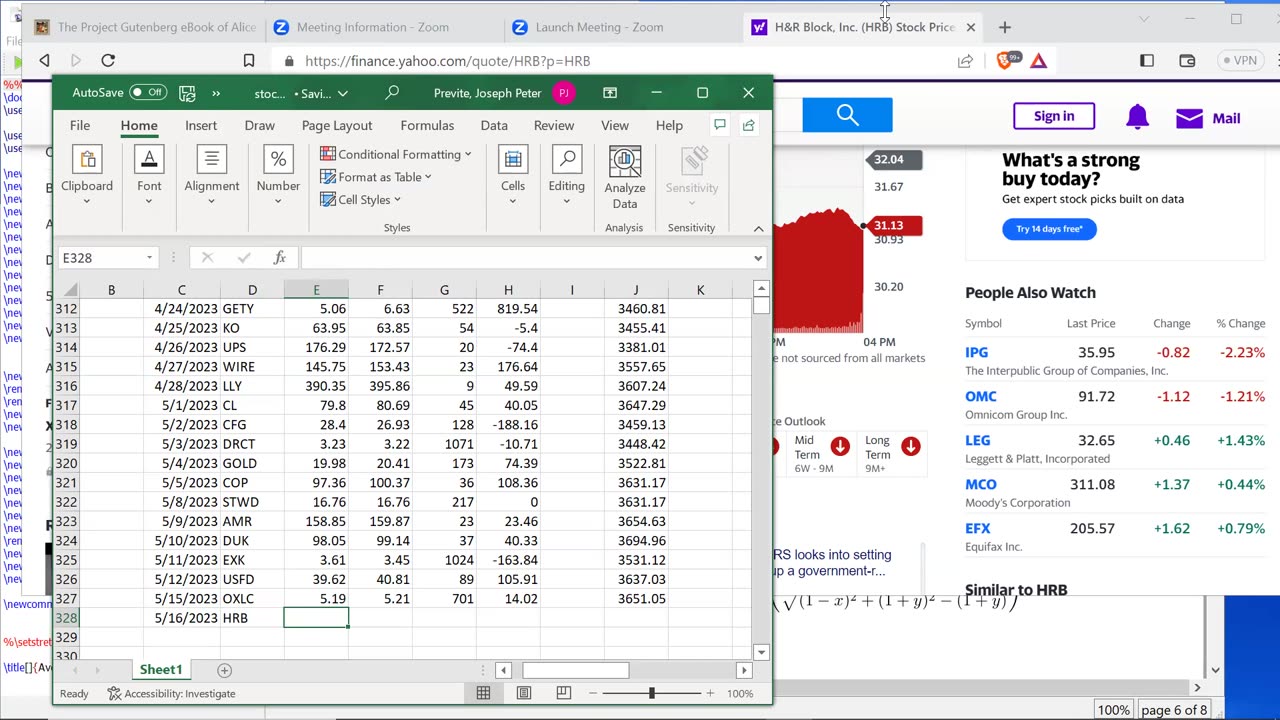Open Cell Styles dropdown

361,200
